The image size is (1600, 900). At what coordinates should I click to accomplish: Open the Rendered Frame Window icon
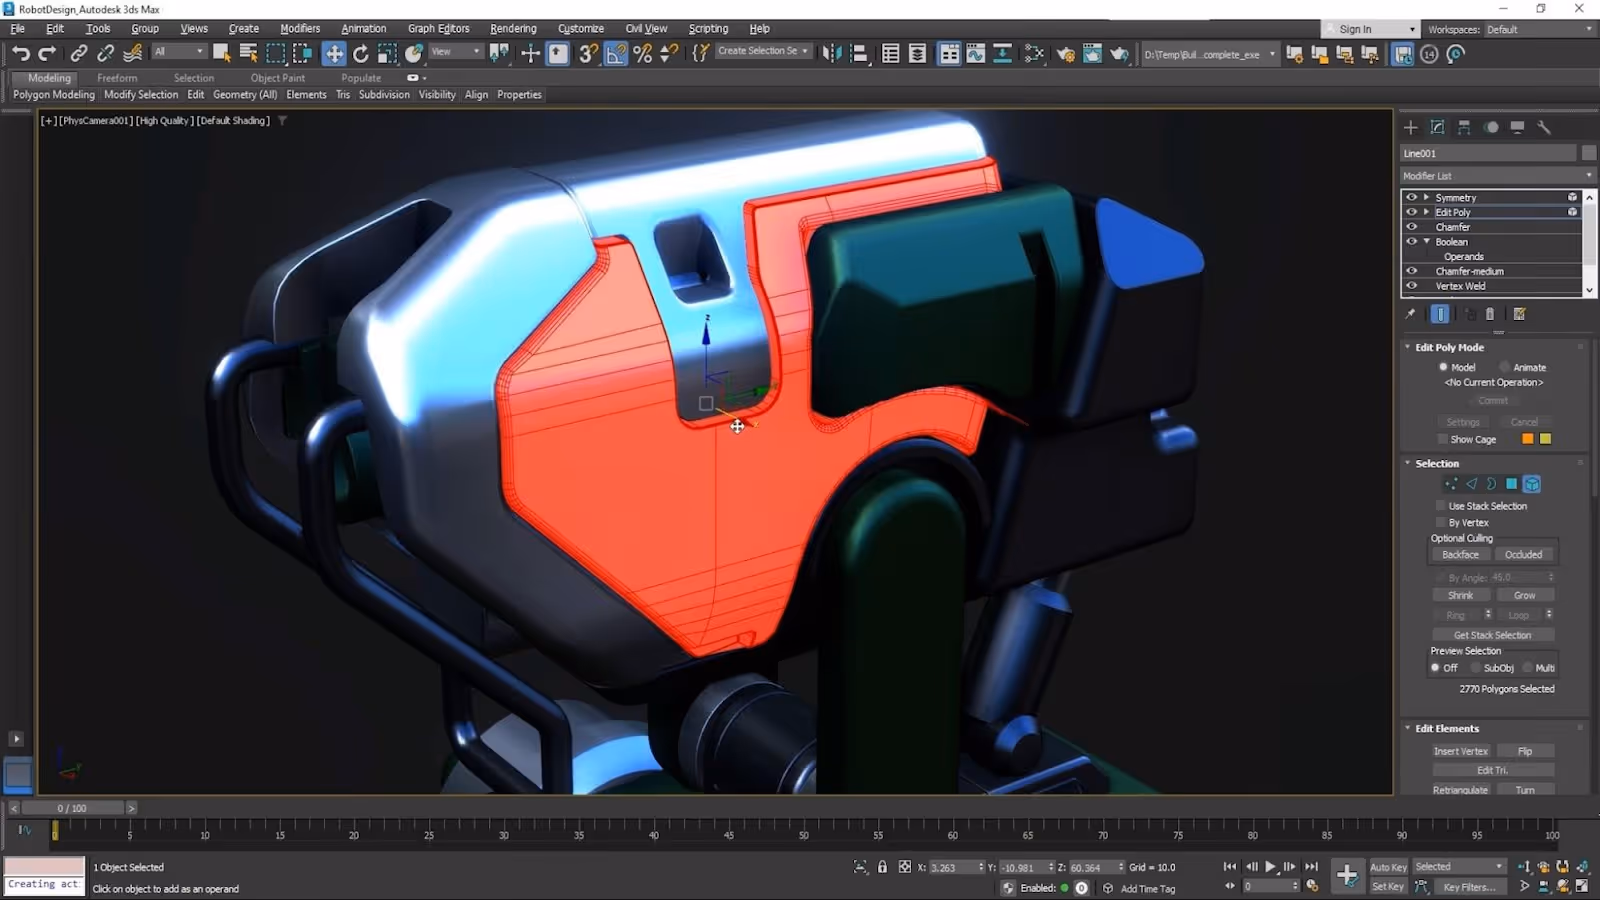(1092, 53)
